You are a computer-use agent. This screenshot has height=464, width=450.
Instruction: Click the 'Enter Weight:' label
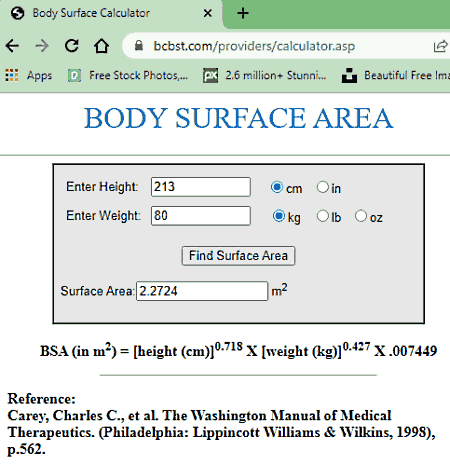pyautogui.click(x=103, y=216)
